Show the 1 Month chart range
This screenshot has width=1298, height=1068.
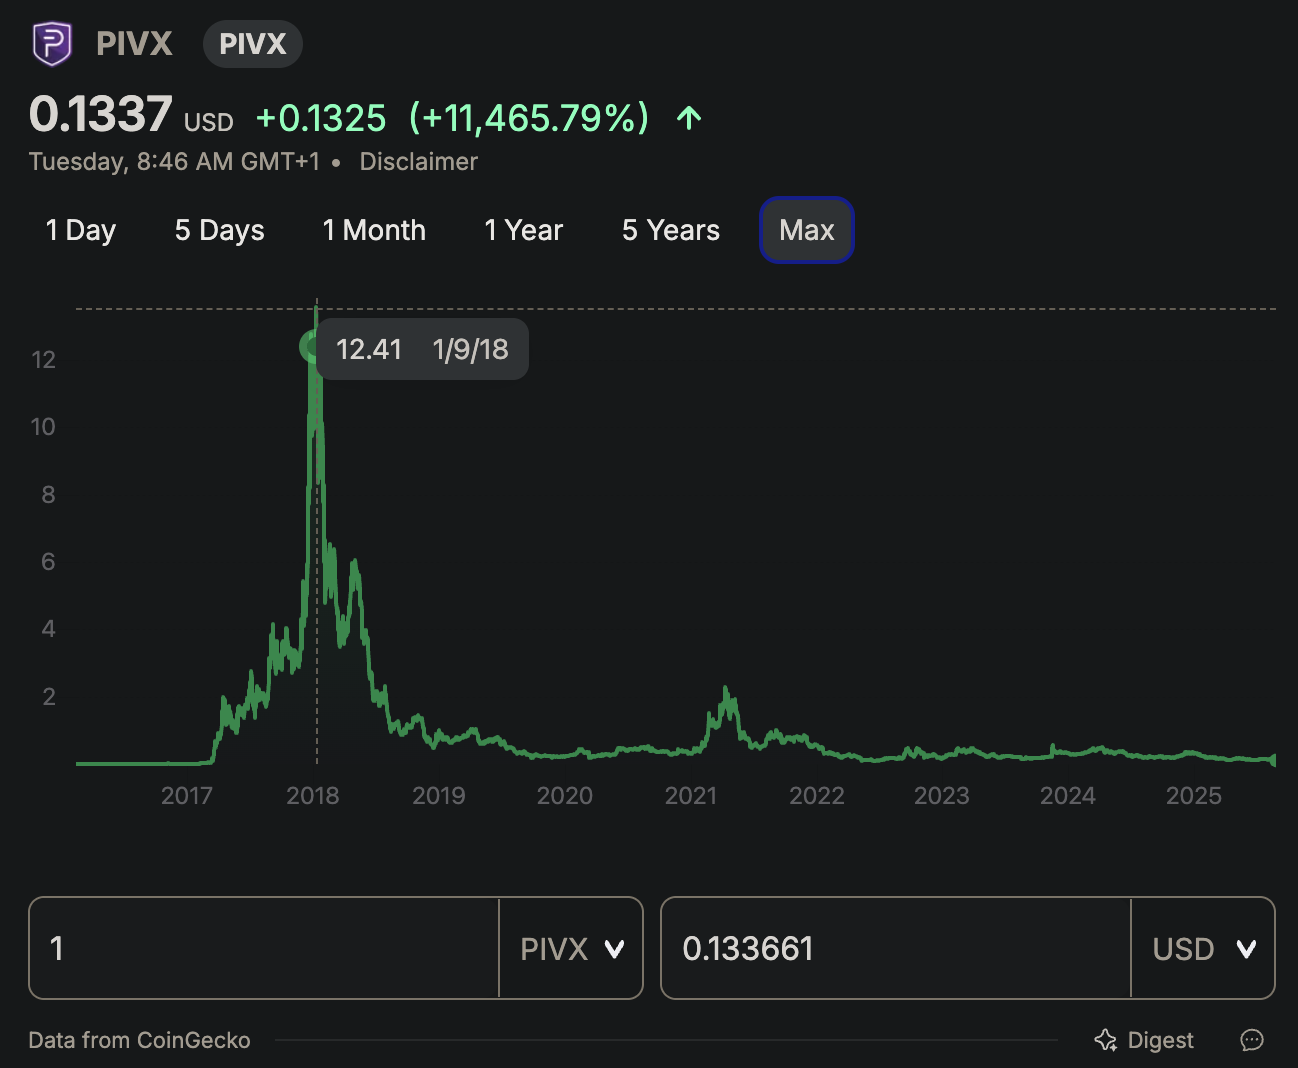tap(374, 230)
